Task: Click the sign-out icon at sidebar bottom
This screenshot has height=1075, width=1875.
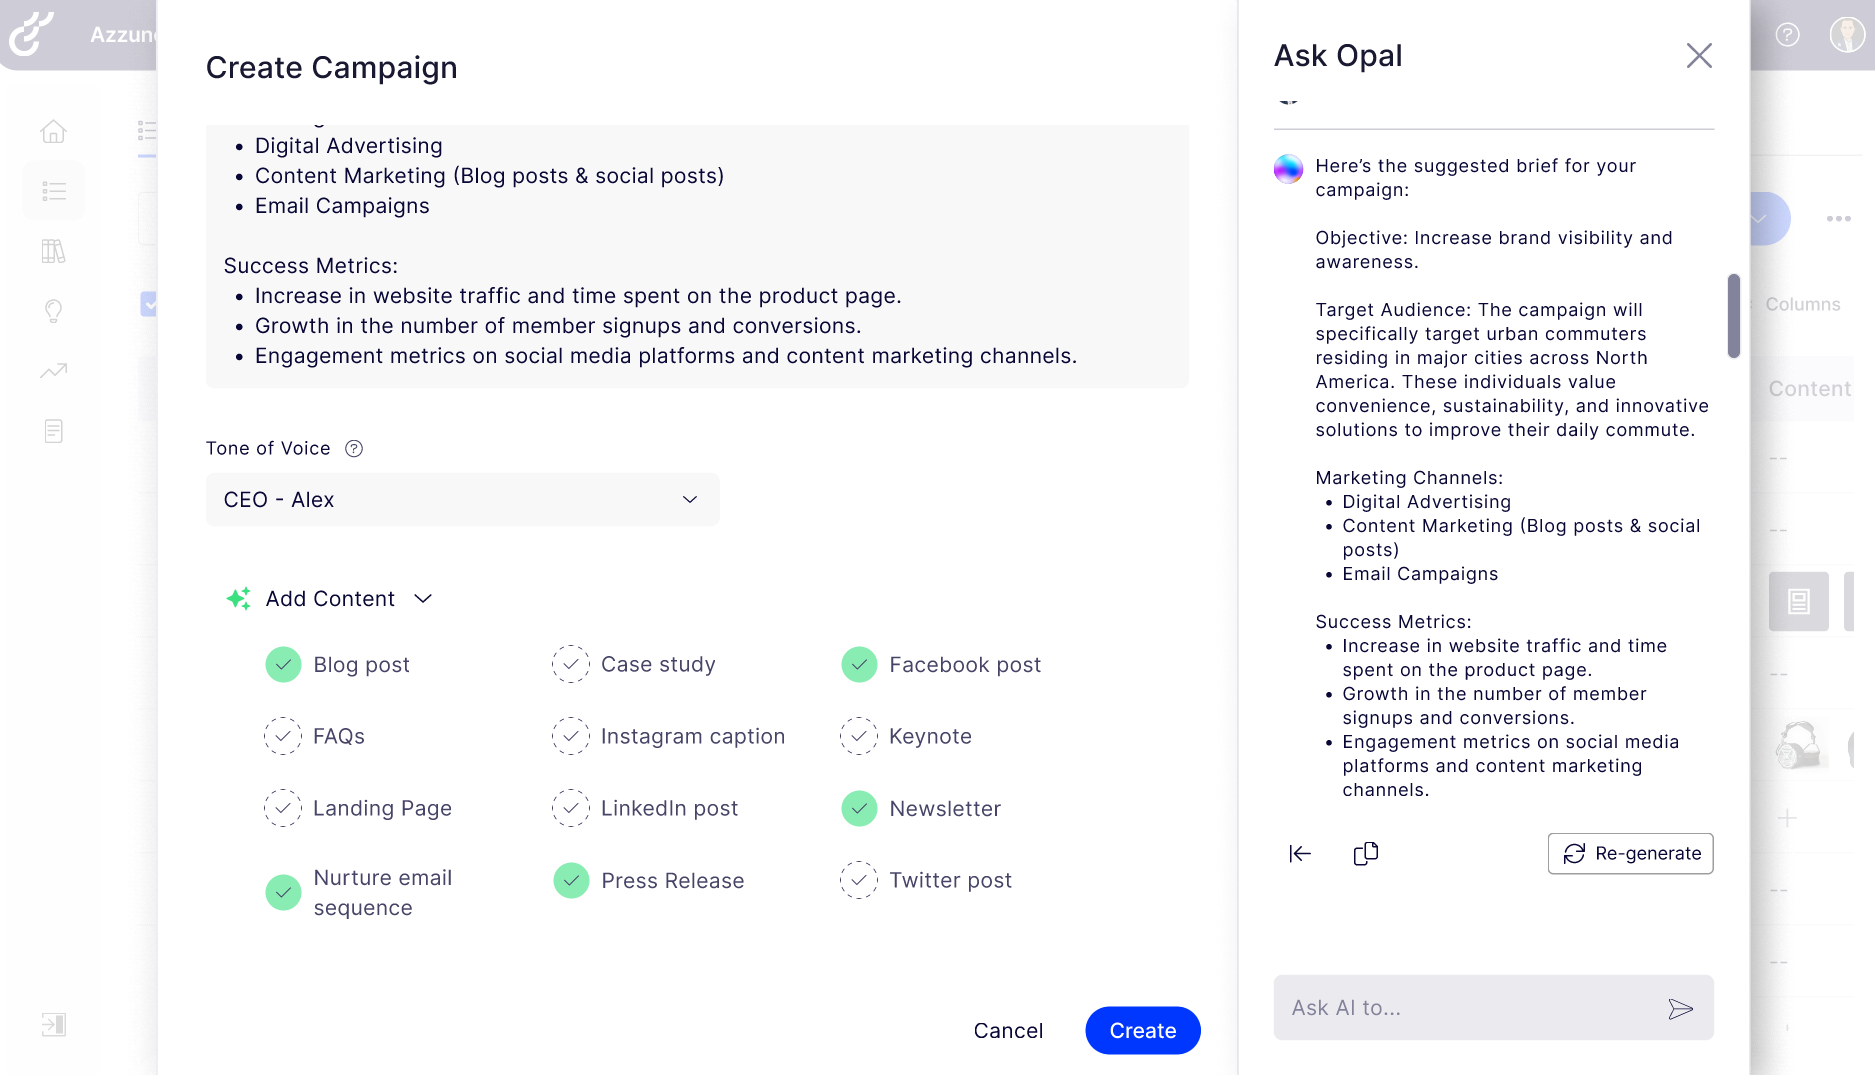Action: pyautogui.click(x=53, y=1024)
